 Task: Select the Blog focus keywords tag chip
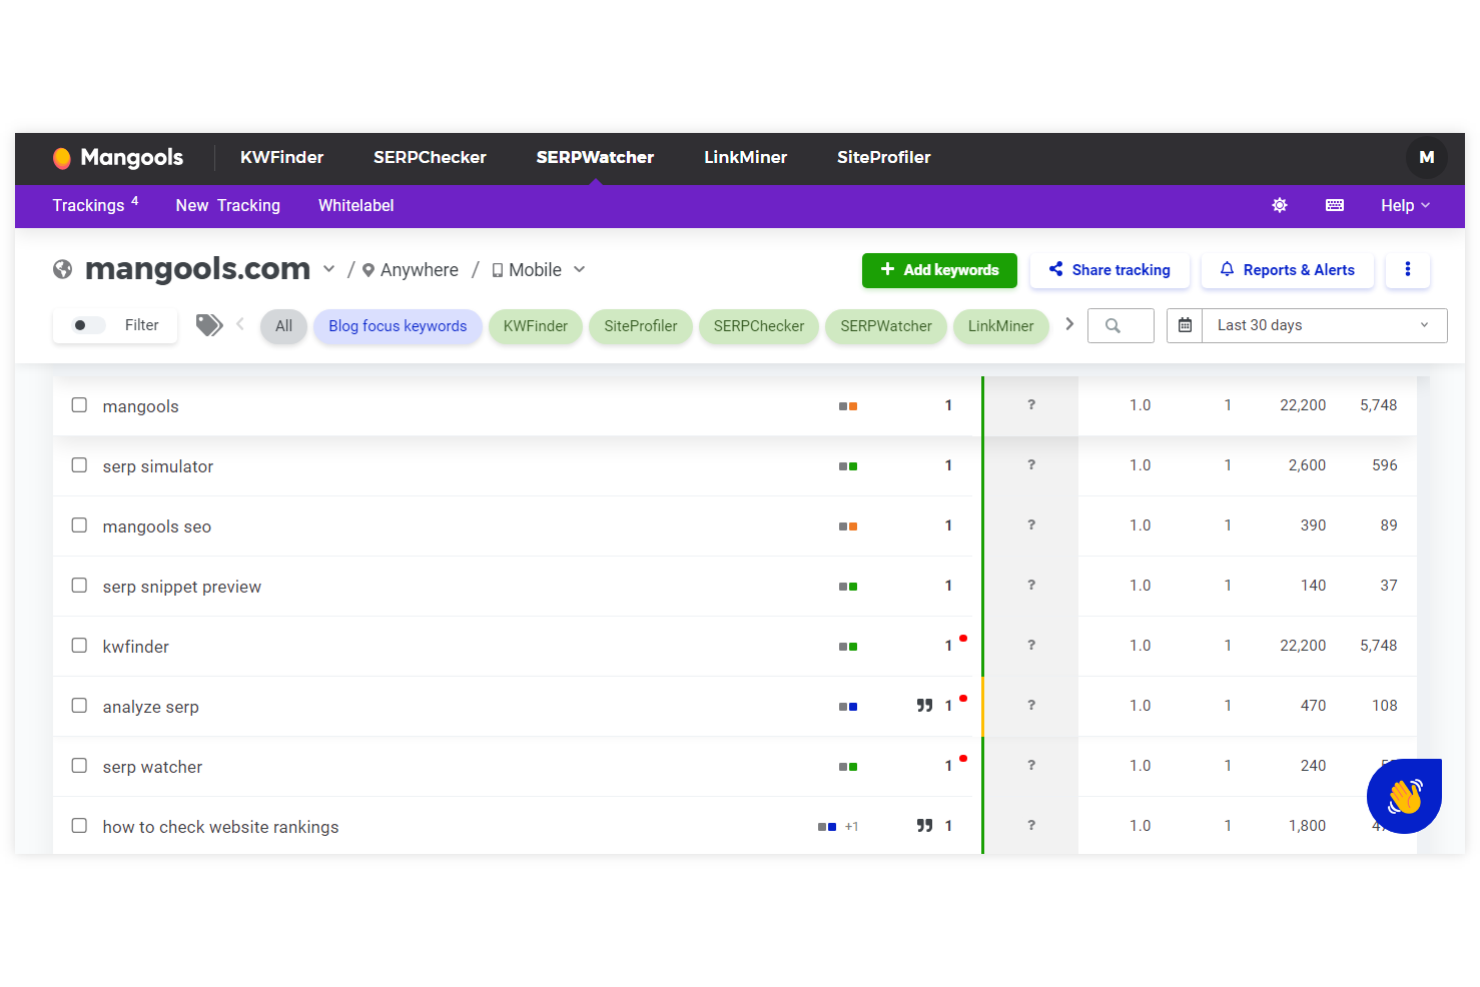(397, 325)
